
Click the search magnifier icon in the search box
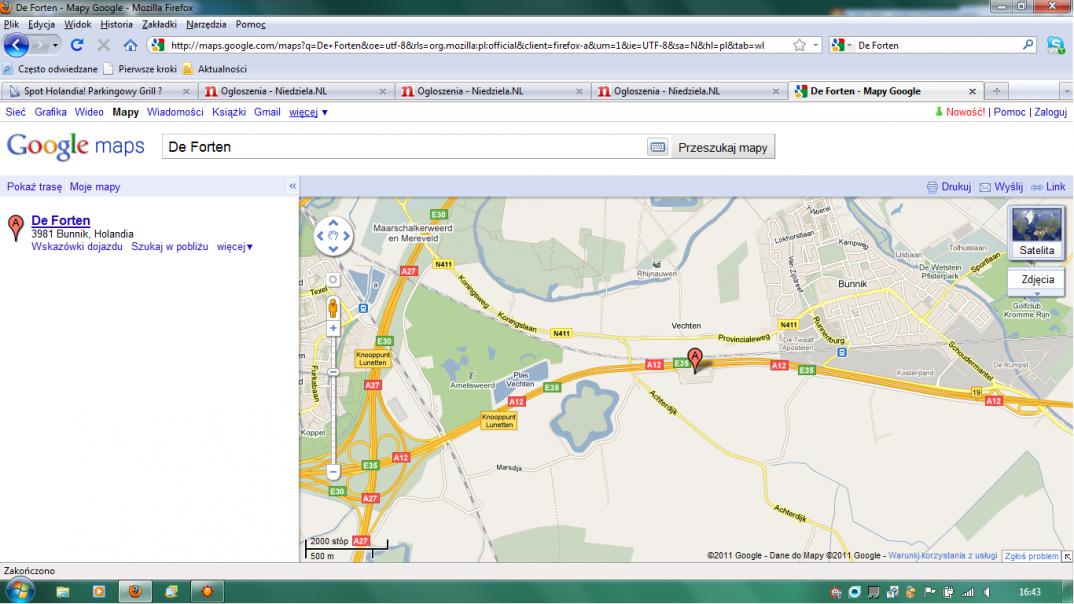pyautogui.click(x=1028, y=45)
